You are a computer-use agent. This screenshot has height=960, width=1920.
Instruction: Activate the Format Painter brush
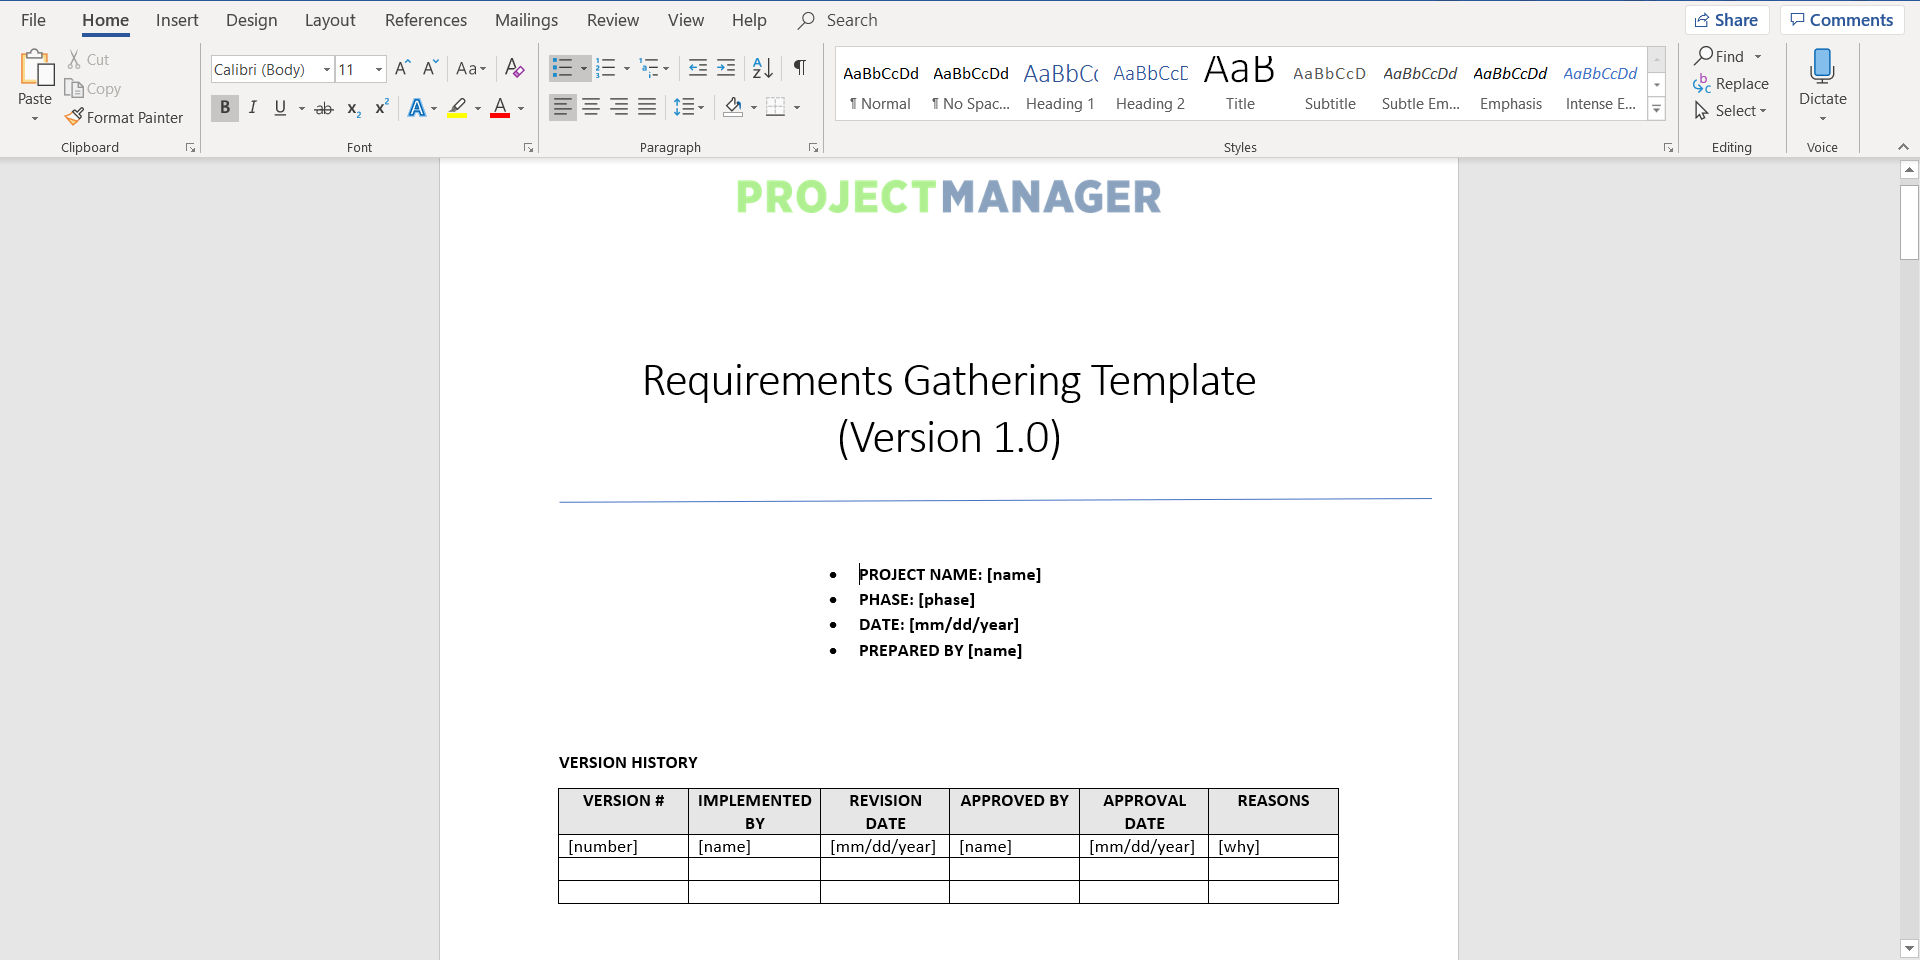(x=74, y=117)
